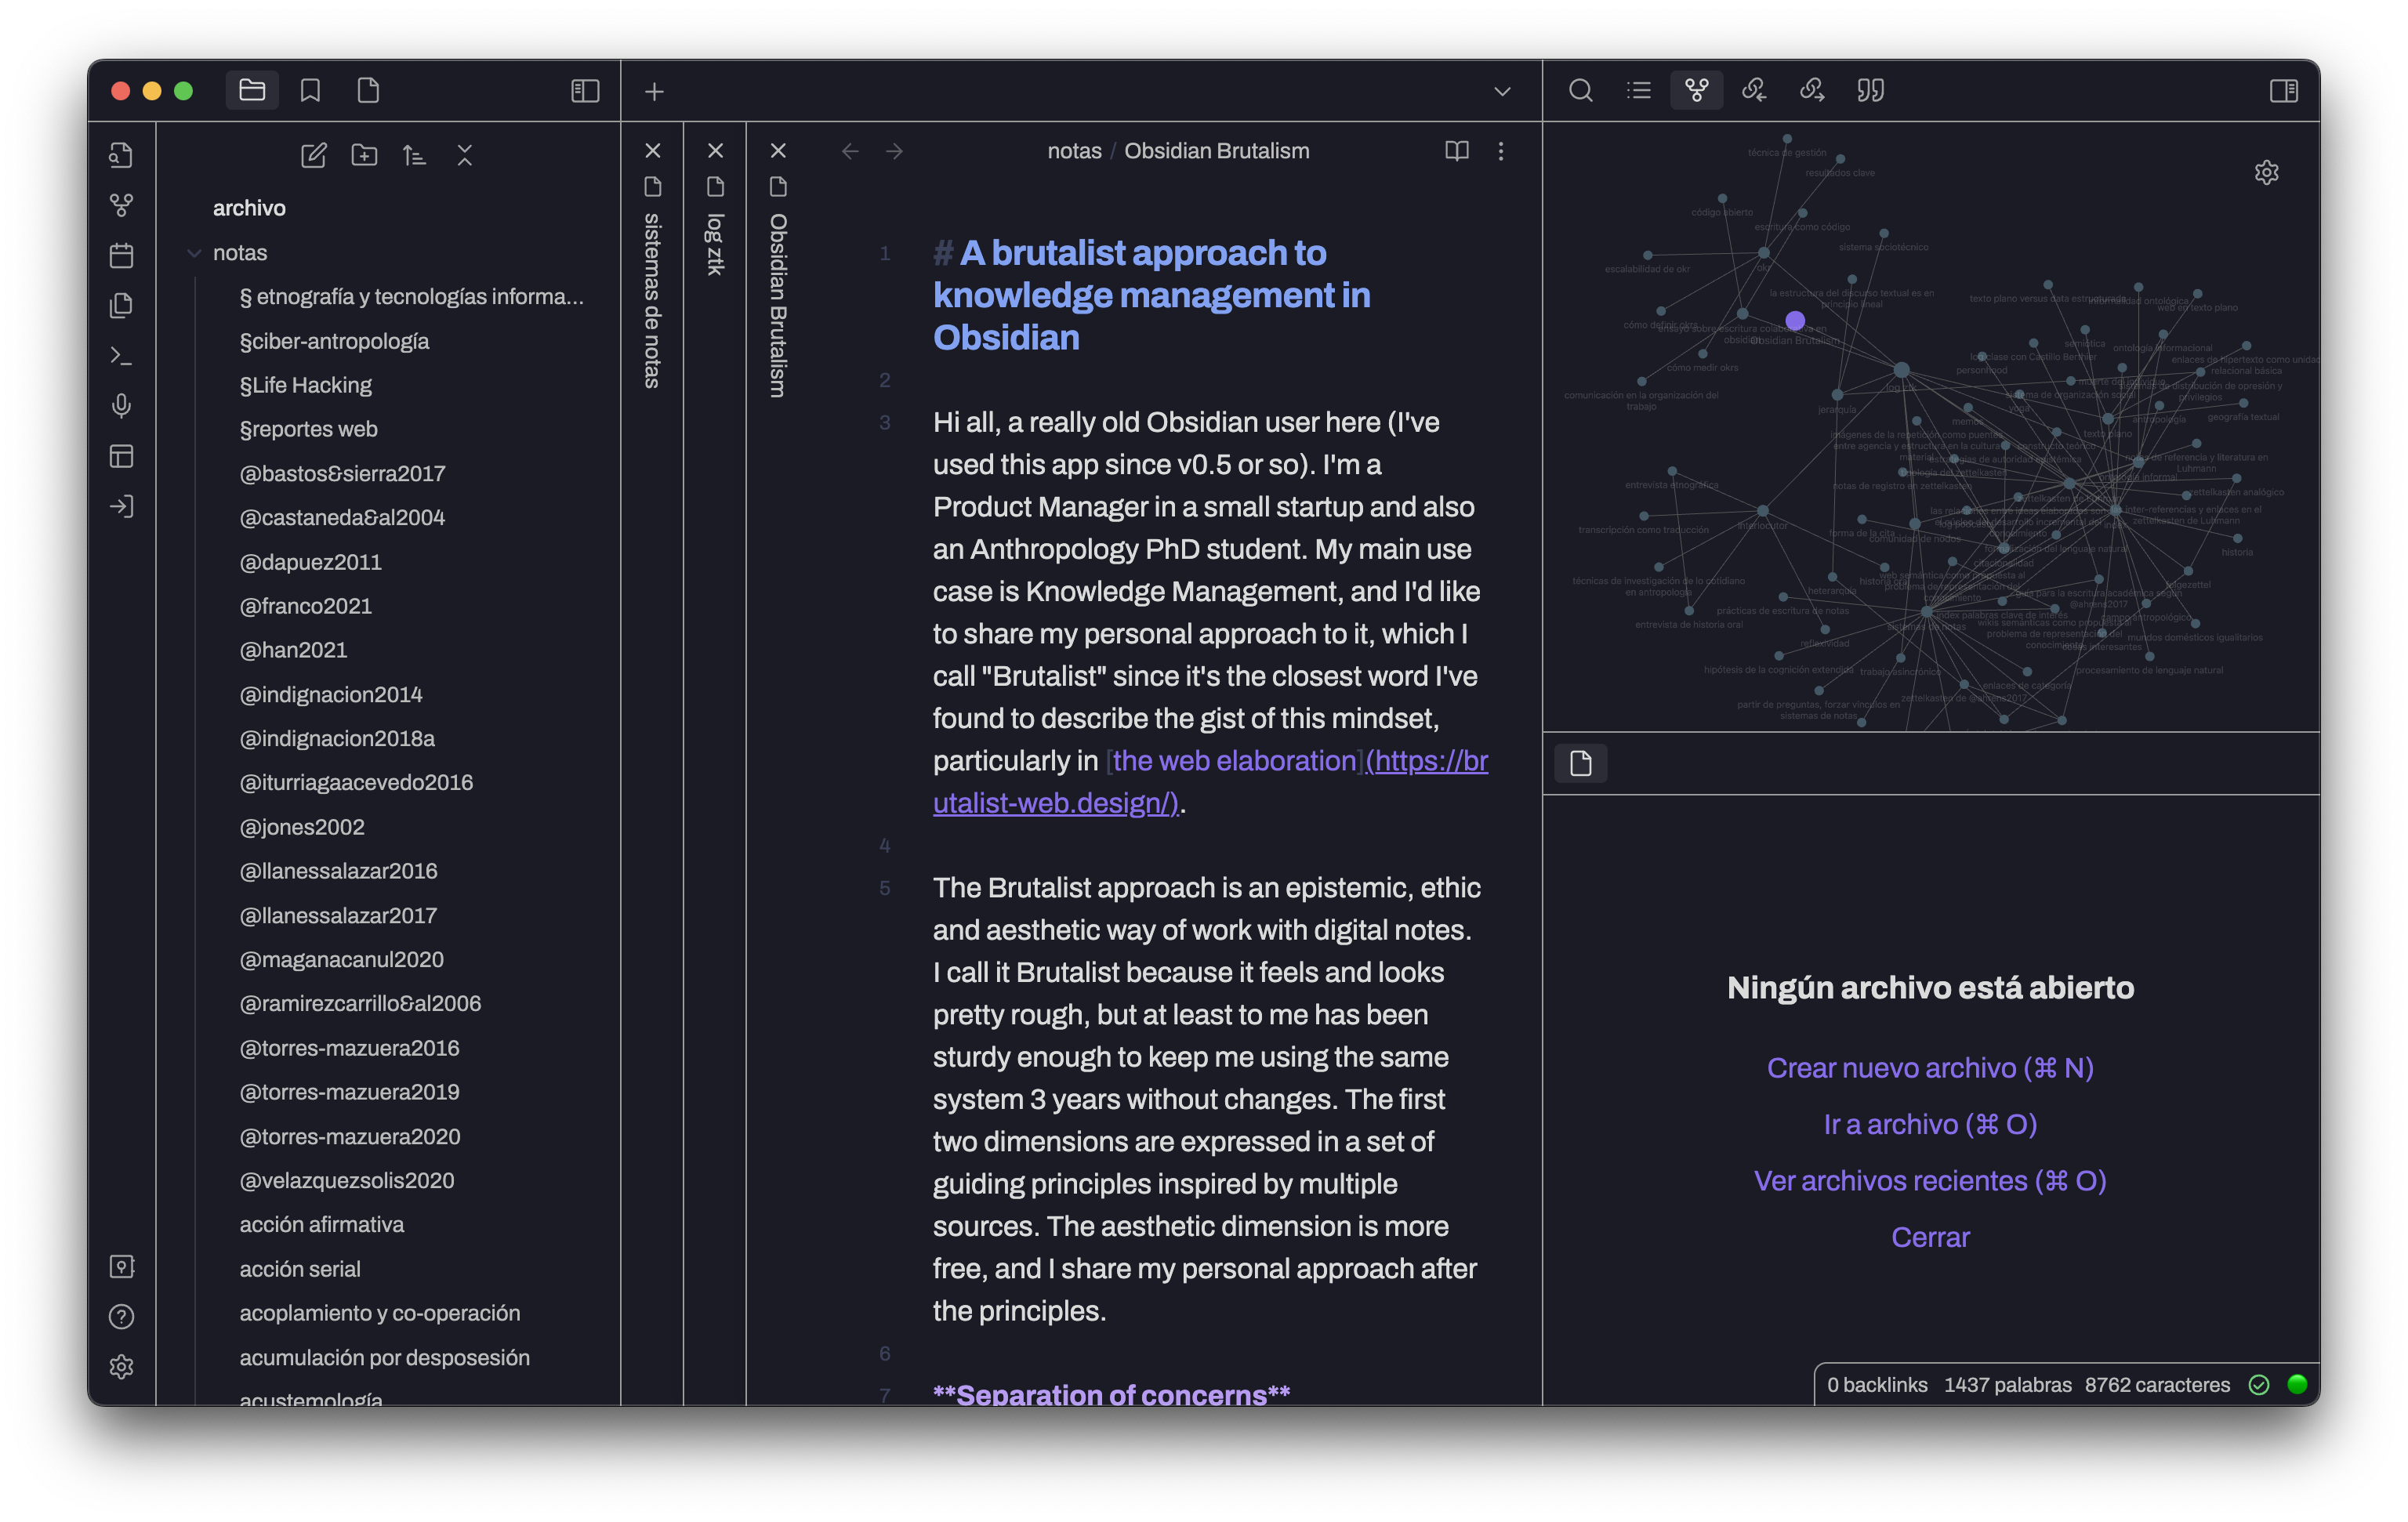2408x1522 pixels.
Task: Click Crear nuevo archivo link
Action: point(1930,1068)
